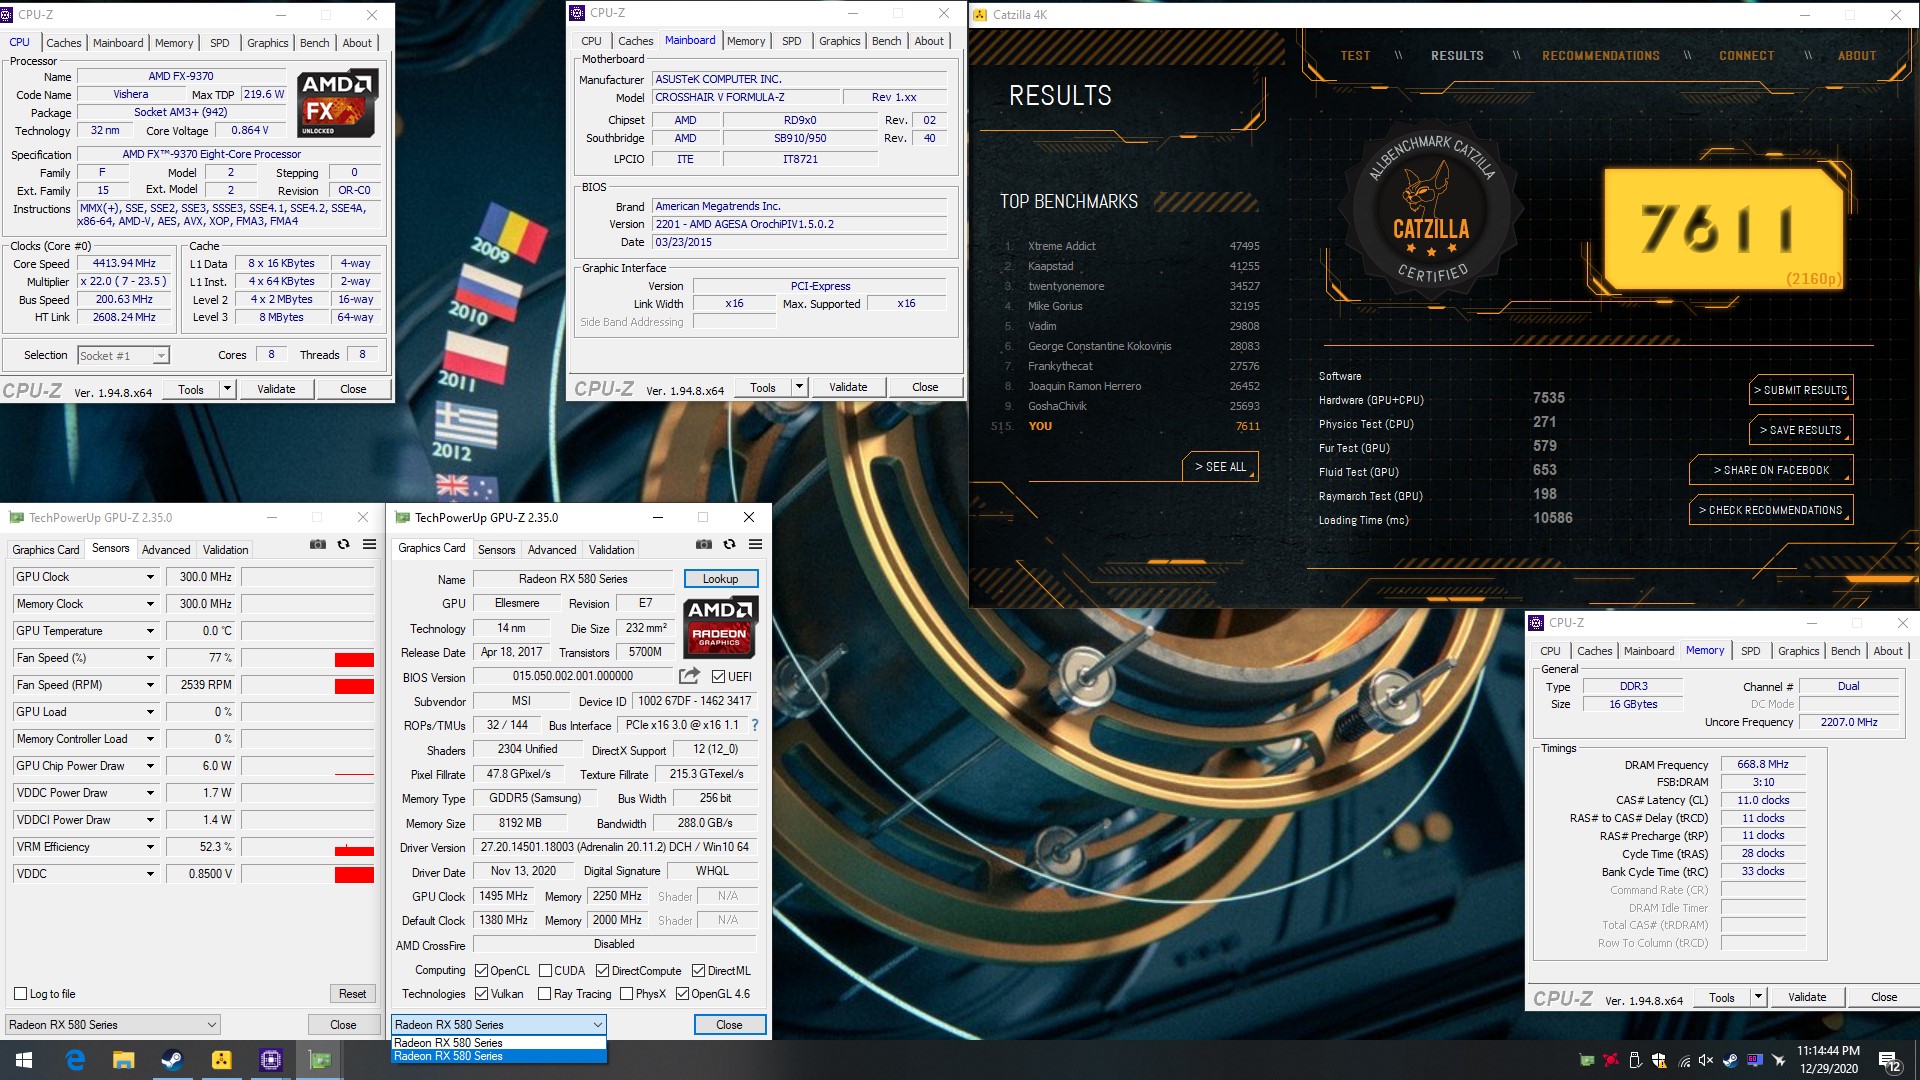Image resolution: width=1920 pixels, height=1080 pixels.
Task: Click Fan Speed (%) red sensor graph
Action: 308,658
